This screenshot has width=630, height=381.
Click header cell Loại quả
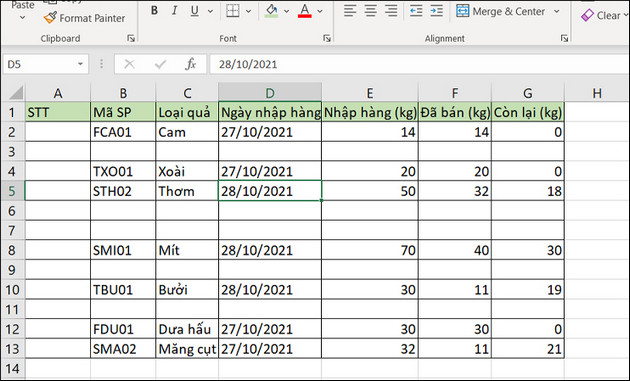tap(187, 113)
